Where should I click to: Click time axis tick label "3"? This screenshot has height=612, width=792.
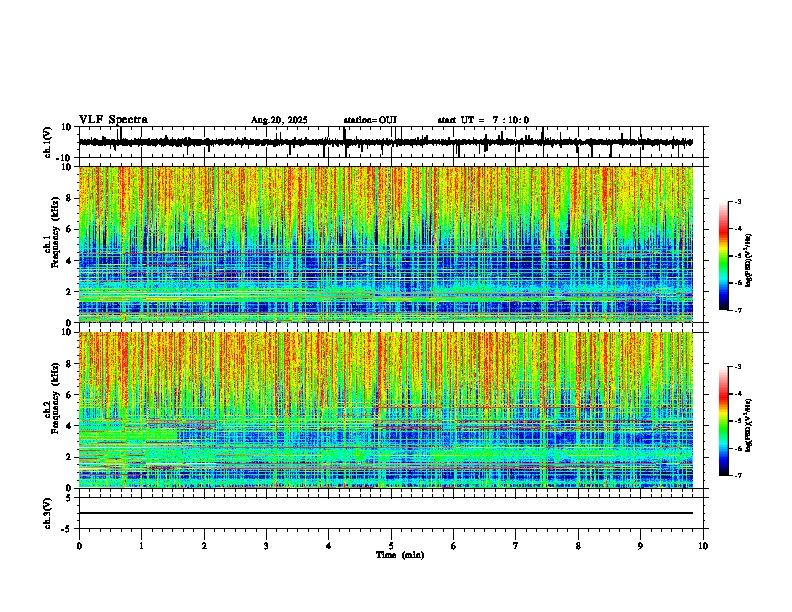point(266,546)
